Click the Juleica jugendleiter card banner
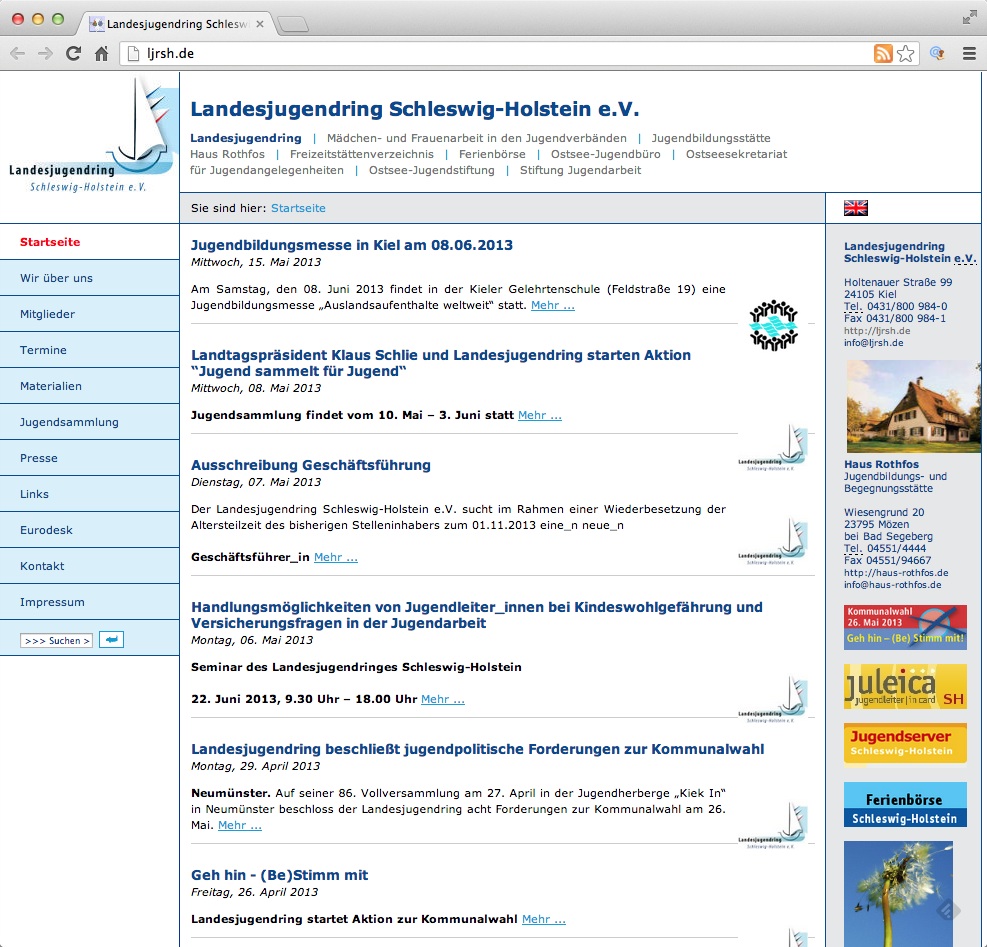The width and height of the screenshot is (987, 947). pos(905,687)
